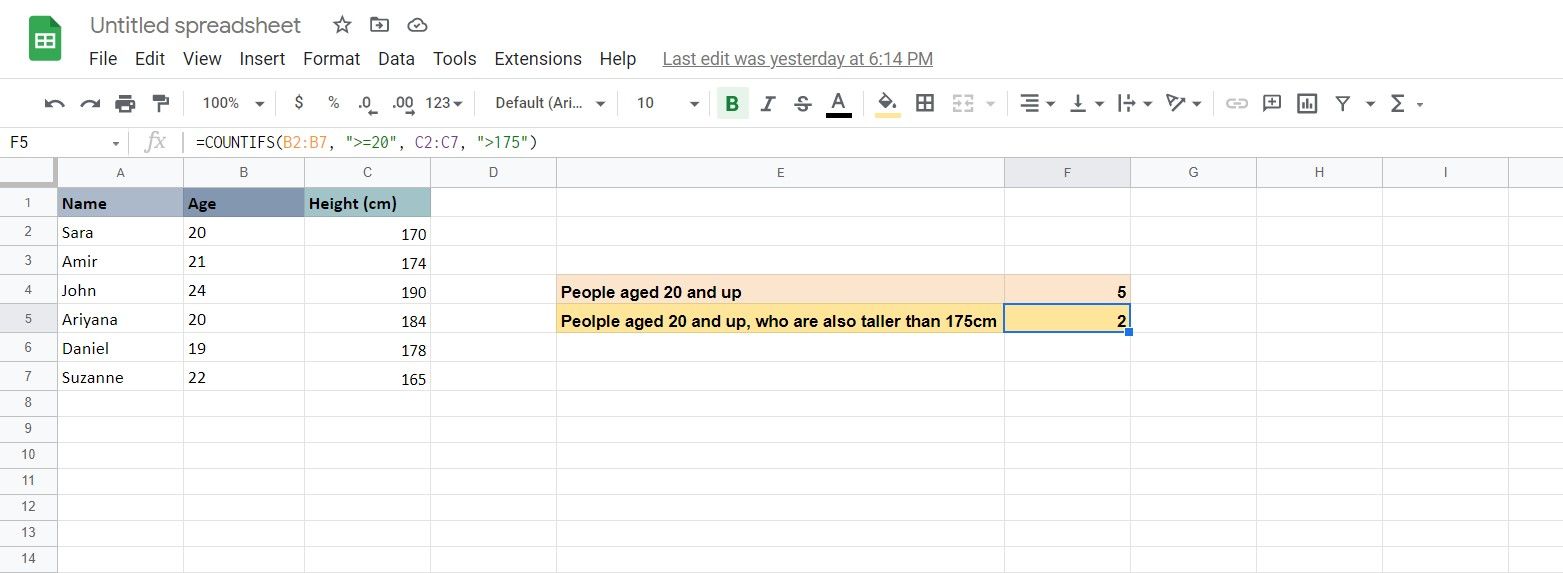
Task: Open the Borders grid icon
Action: (x=925, y=103)
